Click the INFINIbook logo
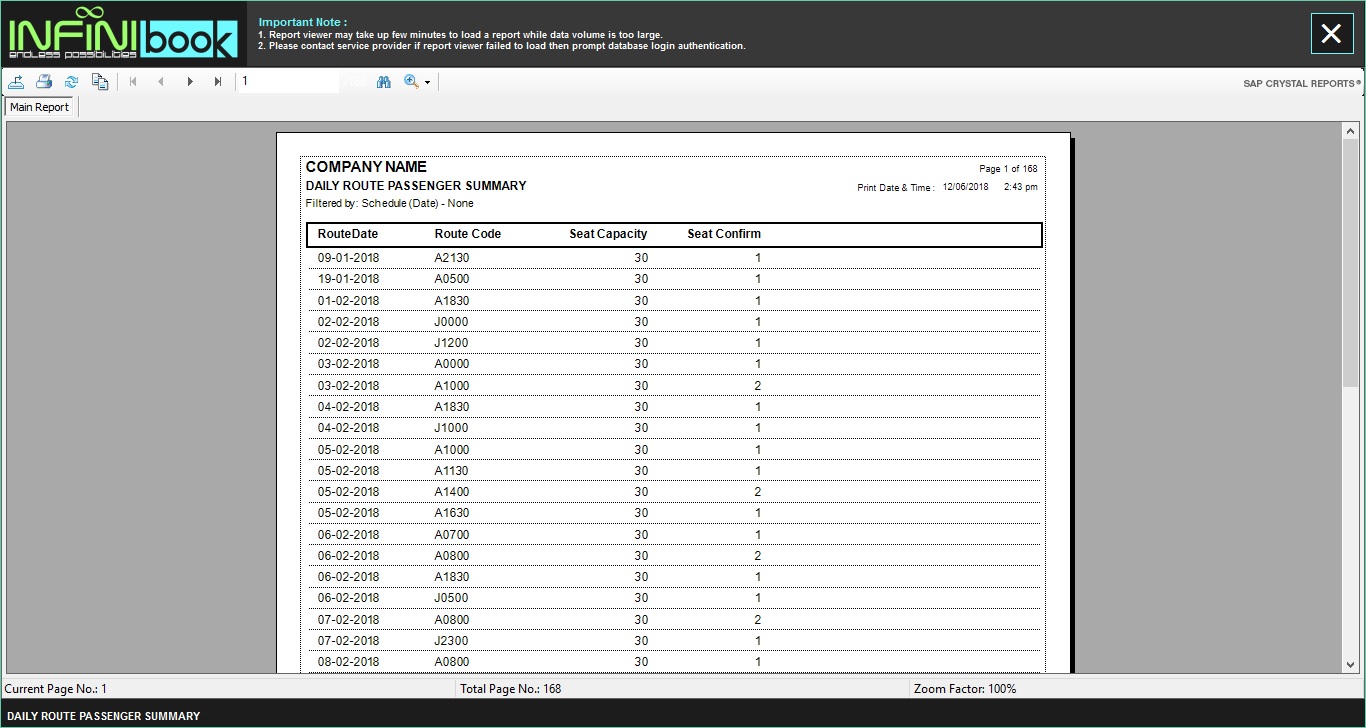1366x728 pixels. point(123,34)
